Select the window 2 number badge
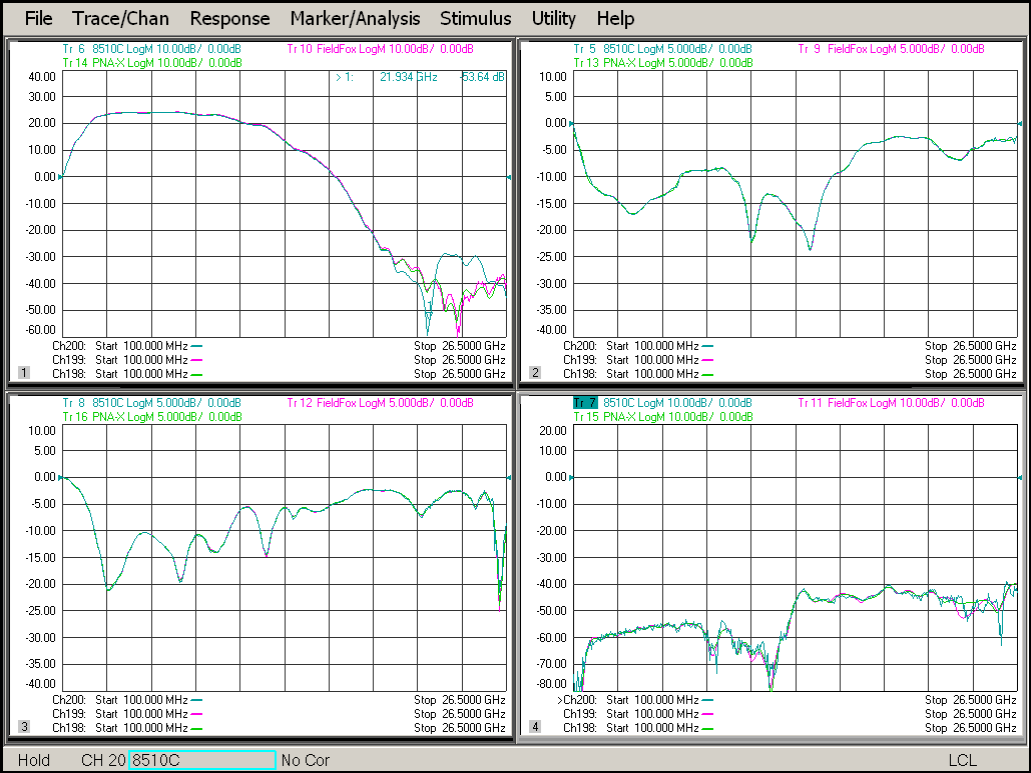Screen dimensions: 1031x773 (x=535, y=373)
